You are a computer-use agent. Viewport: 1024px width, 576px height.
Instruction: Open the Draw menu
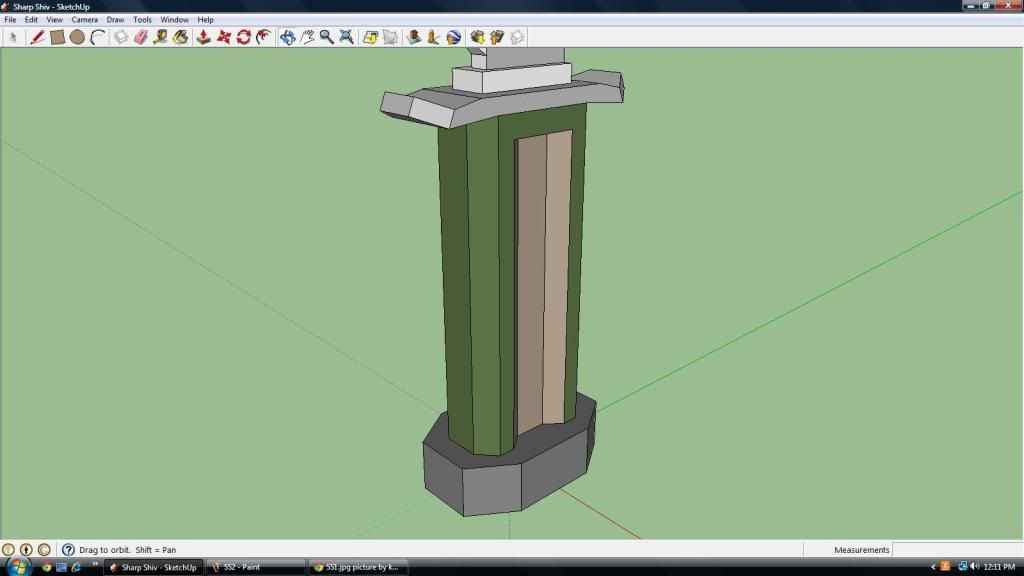click(115, 20)
